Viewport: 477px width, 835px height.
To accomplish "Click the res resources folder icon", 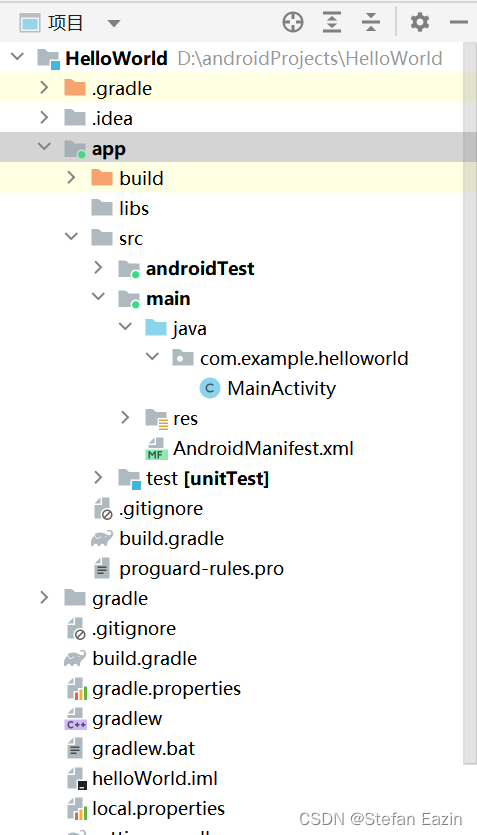I will [x=157, y=419].
